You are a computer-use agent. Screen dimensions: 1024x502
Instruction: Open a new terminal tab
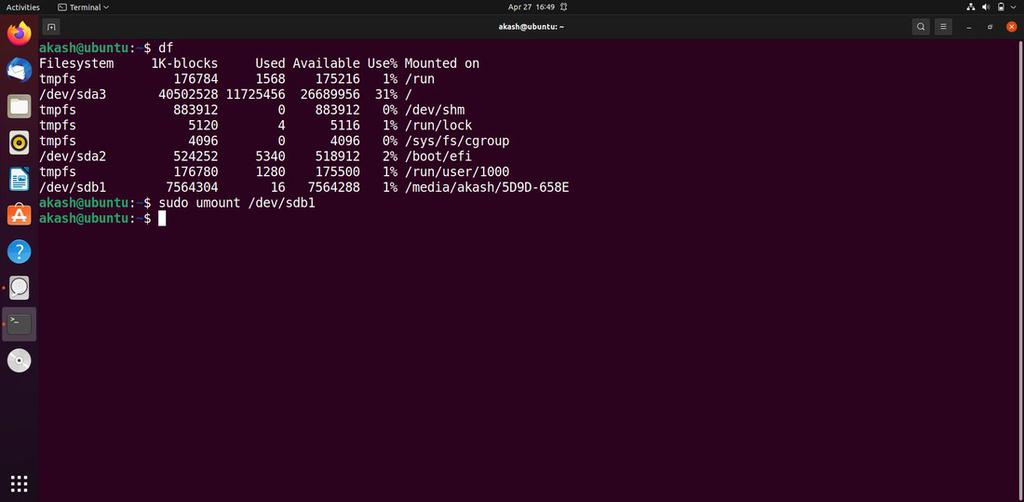(x=52, y=26)
